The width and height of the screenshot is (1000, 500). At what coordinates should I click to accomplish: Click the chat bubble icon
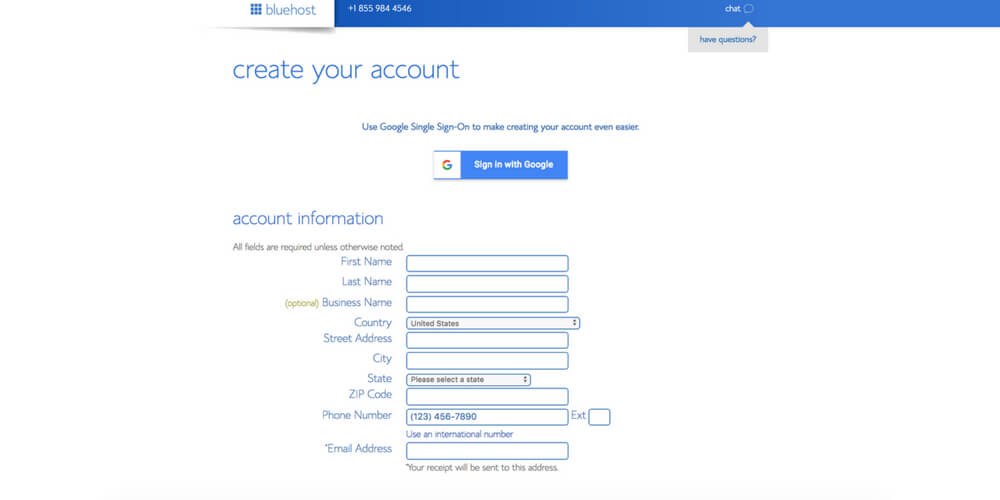749,9
